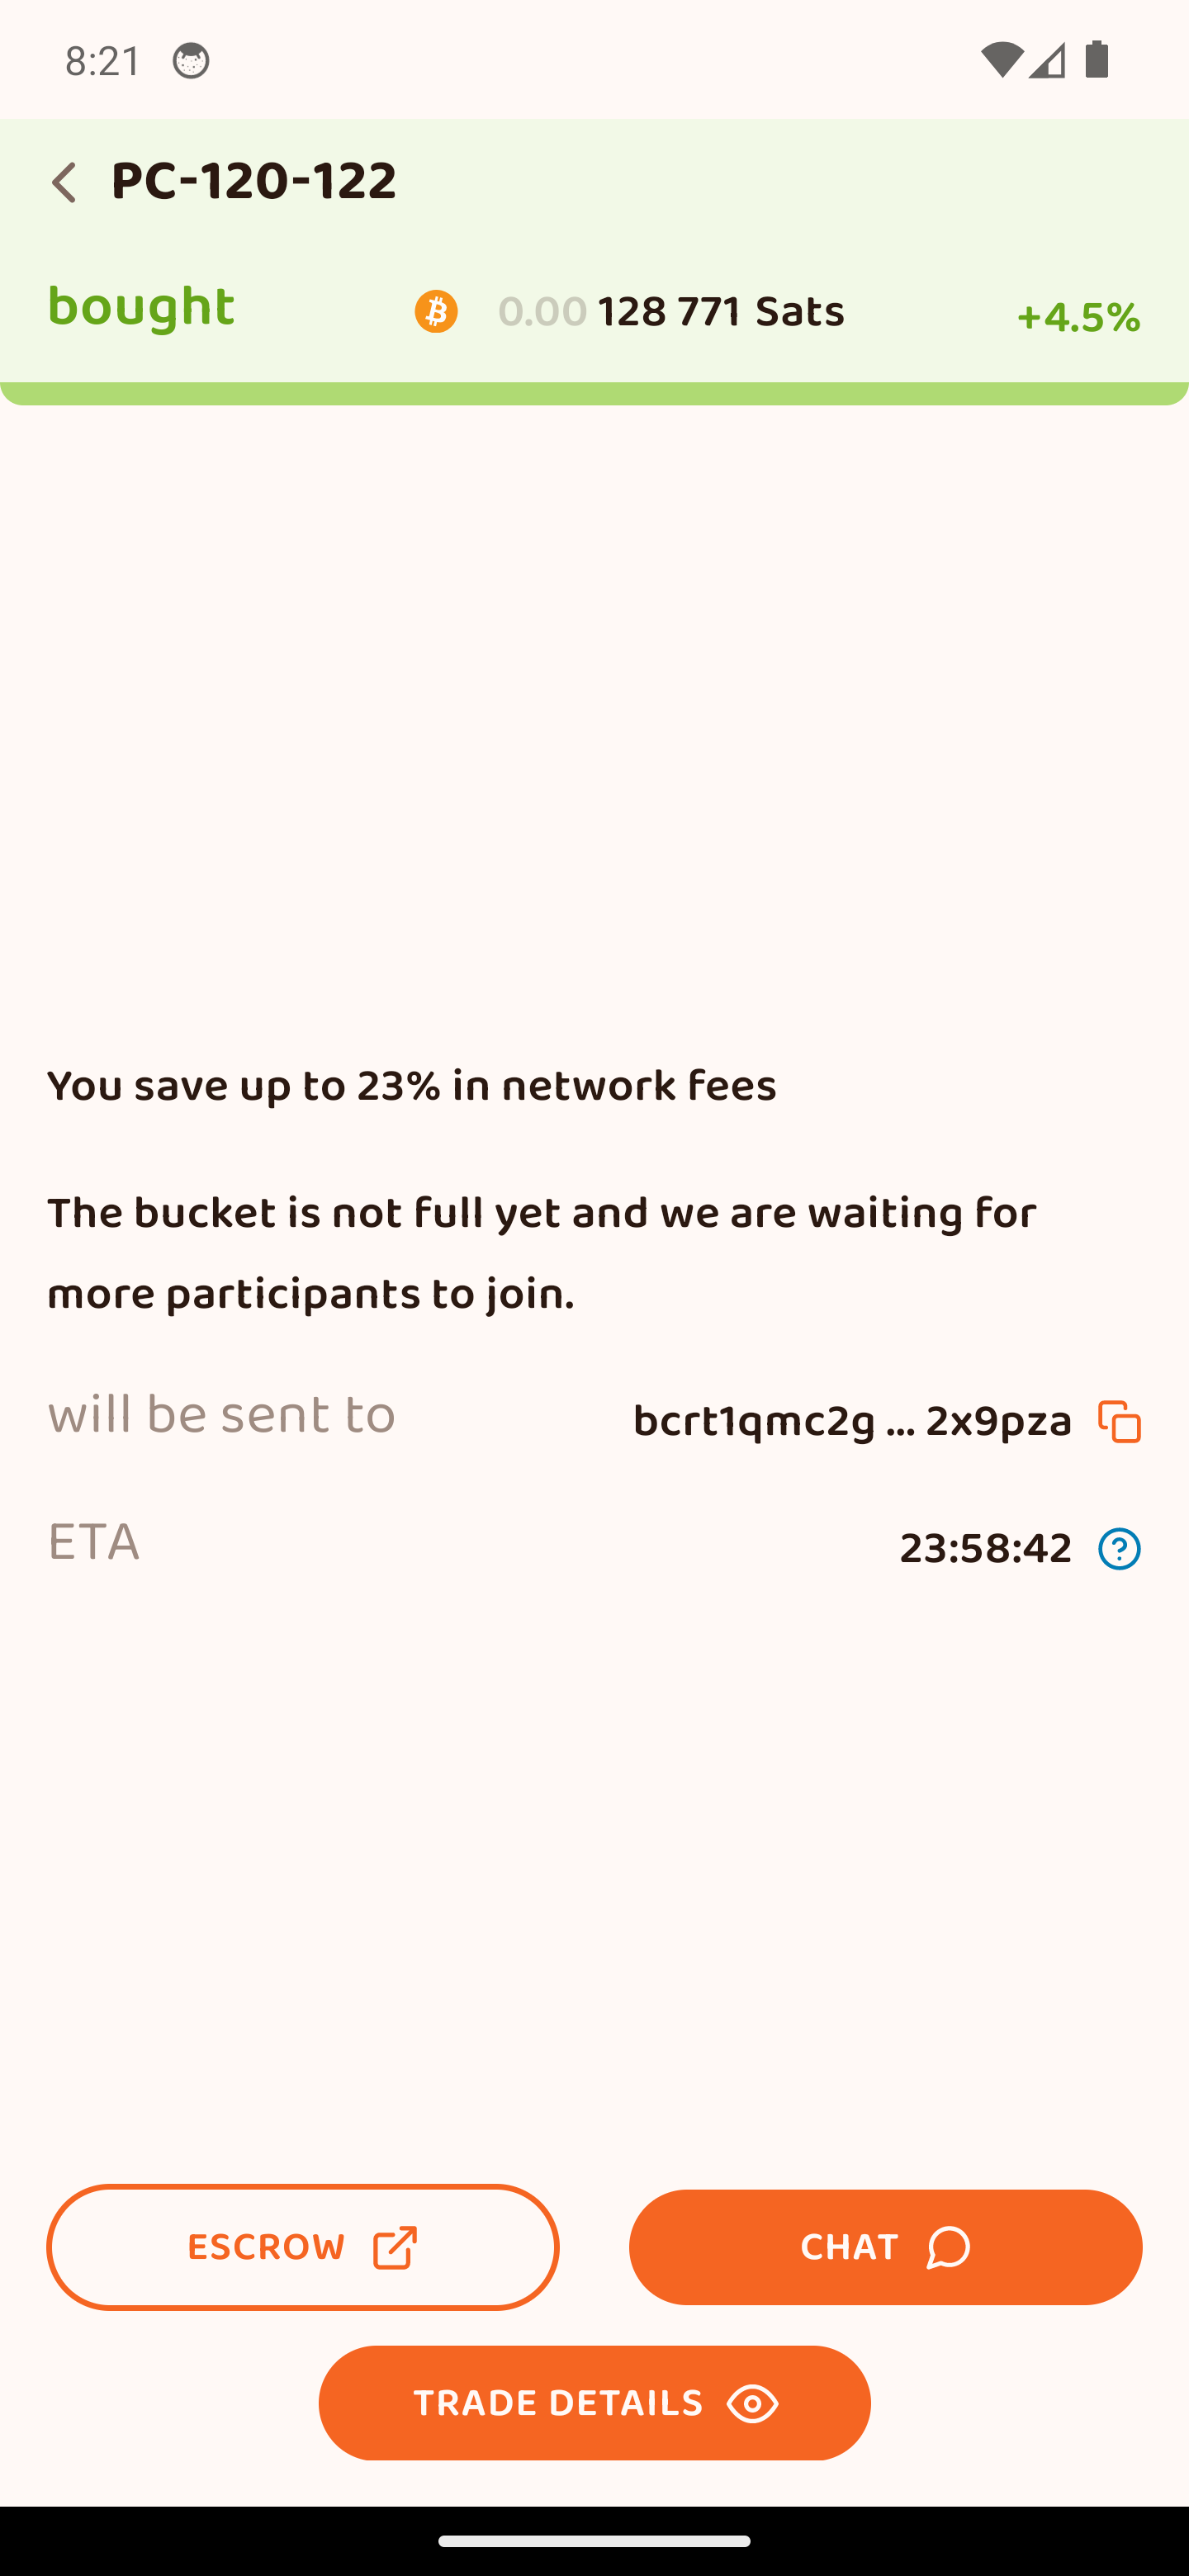
Task: Tap the back arrow chevron
Action: [64, 183]
